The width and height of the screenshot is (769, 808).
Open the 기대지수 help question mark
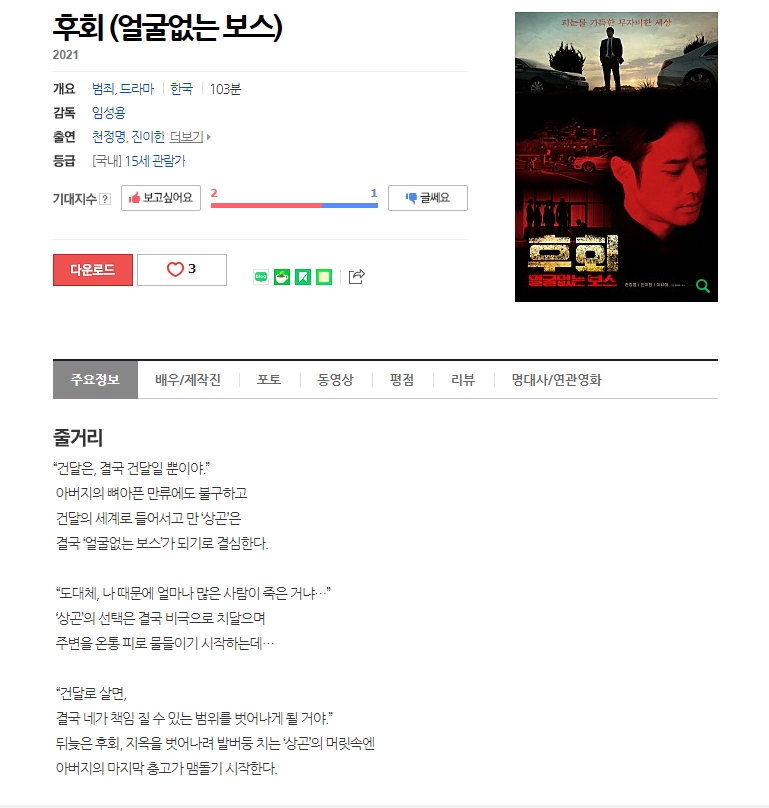click(x=105, y=199)
